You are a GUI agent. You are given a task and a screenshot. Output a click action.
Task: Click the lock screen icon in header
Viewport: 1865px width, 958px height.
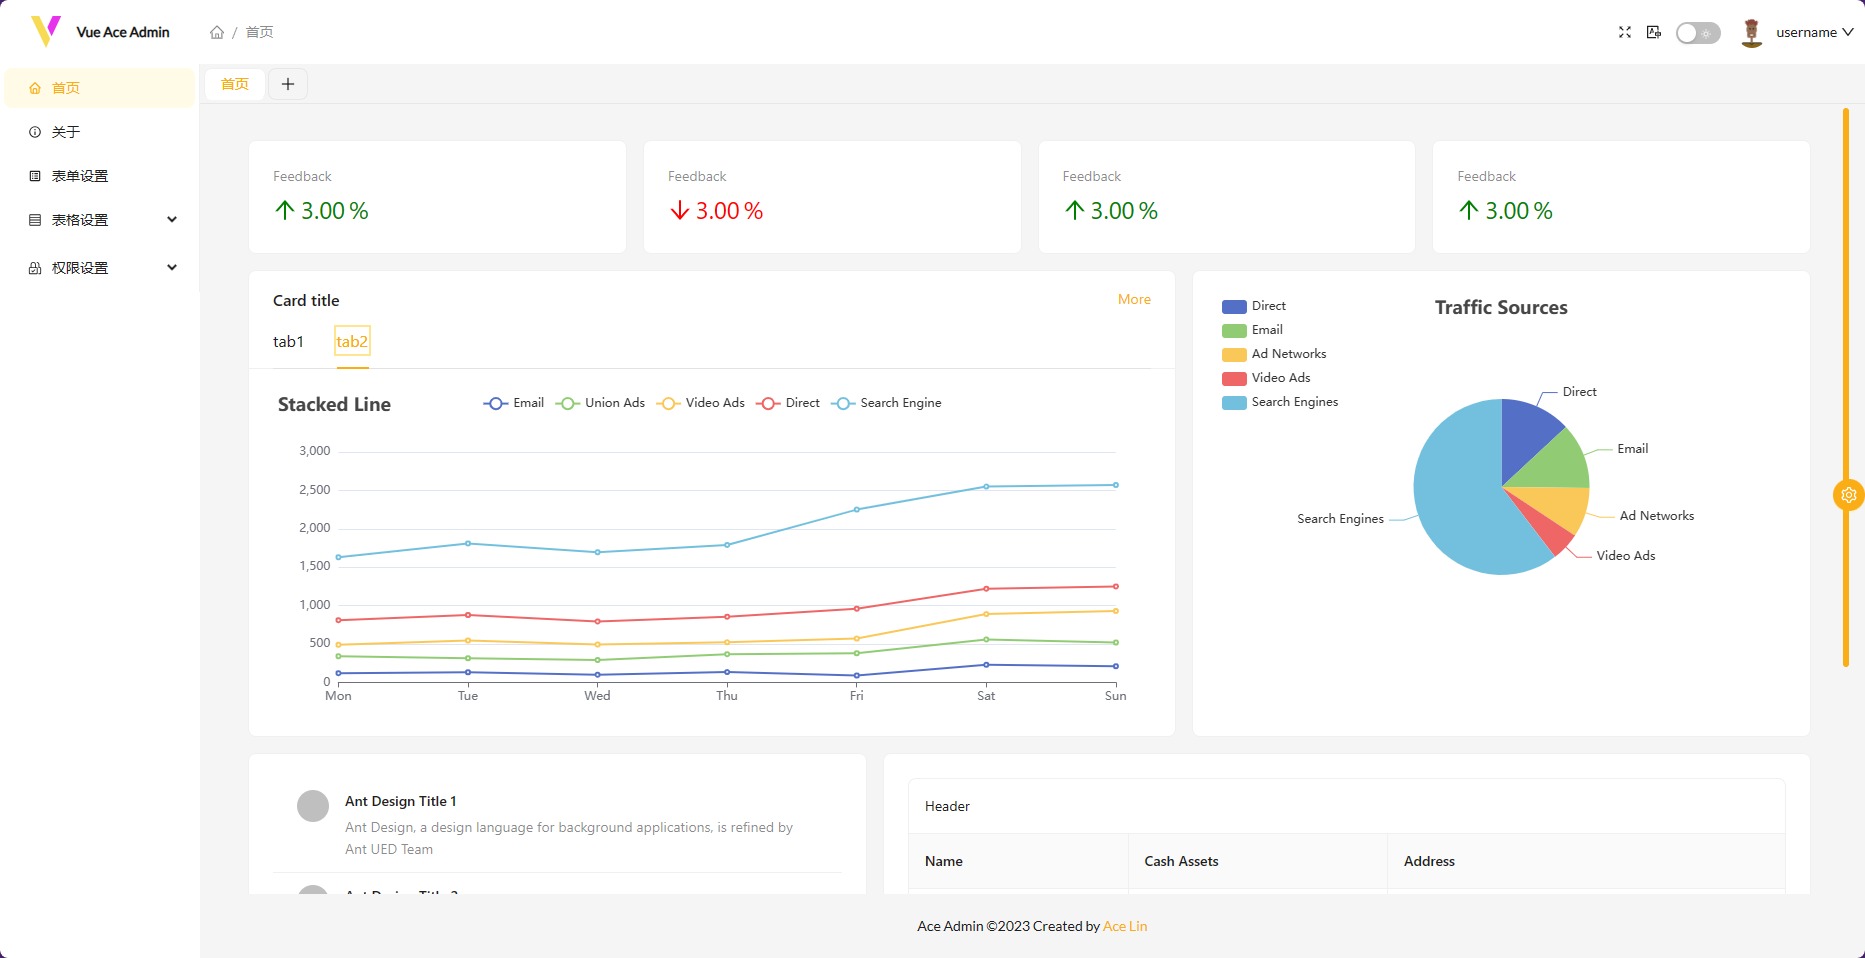point(1654,32)
